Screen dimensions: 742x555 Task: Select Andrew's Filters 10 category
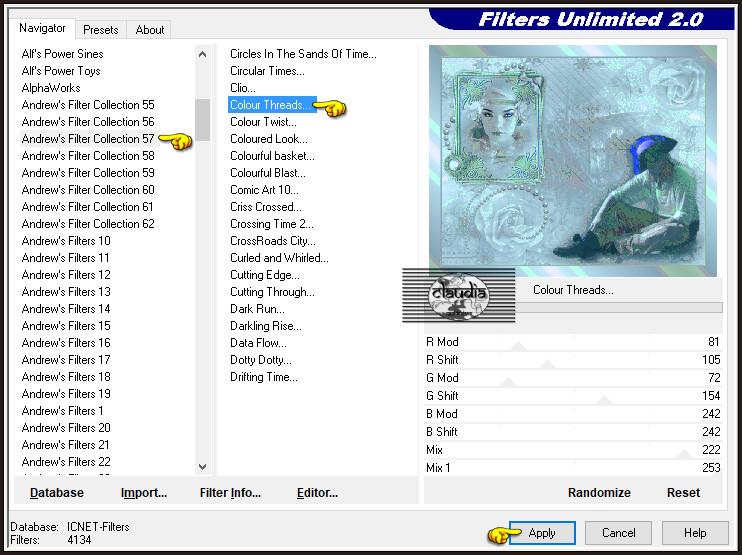tap(66, 241)
